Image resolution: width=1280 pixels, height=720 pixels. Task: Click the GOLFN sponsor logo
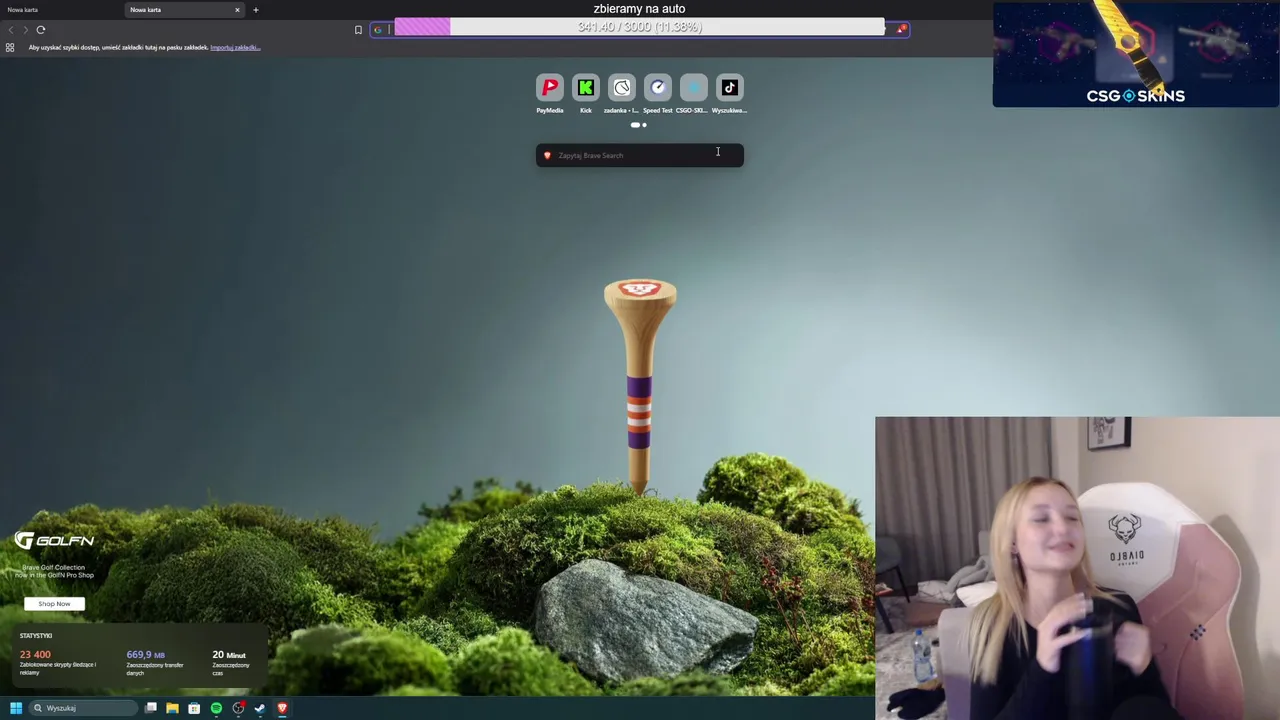point(54,541)
